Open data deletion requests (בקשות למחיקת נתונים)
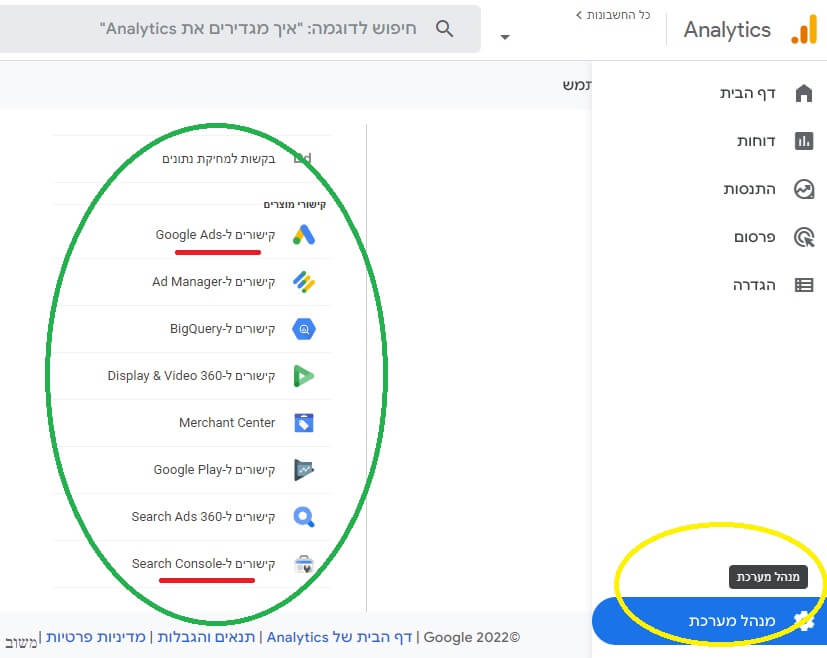 coord(218,159)
